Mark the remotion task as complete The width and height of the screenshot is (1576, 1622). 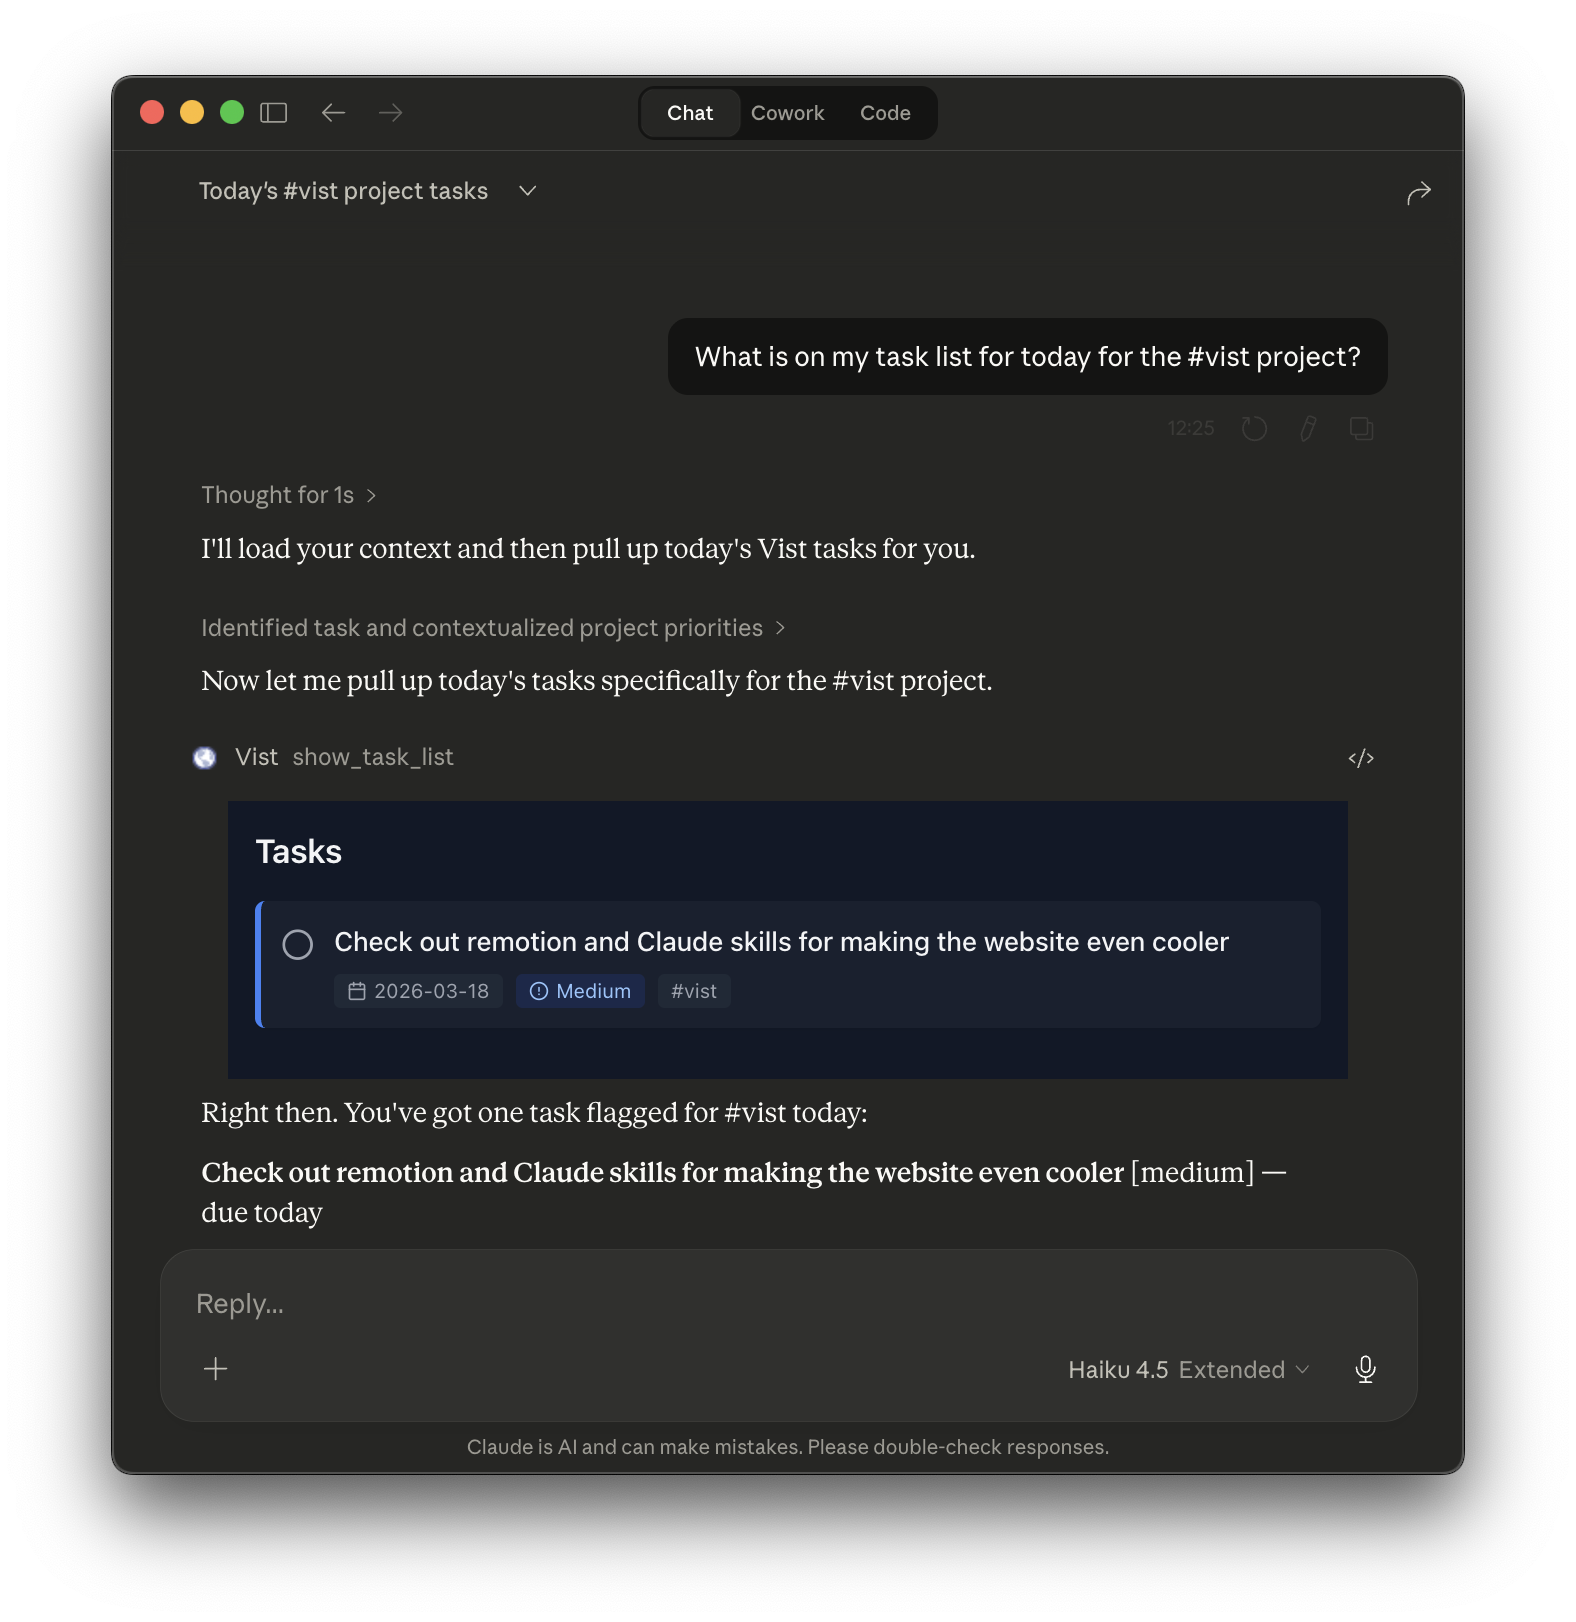click(x=297, y=944)
